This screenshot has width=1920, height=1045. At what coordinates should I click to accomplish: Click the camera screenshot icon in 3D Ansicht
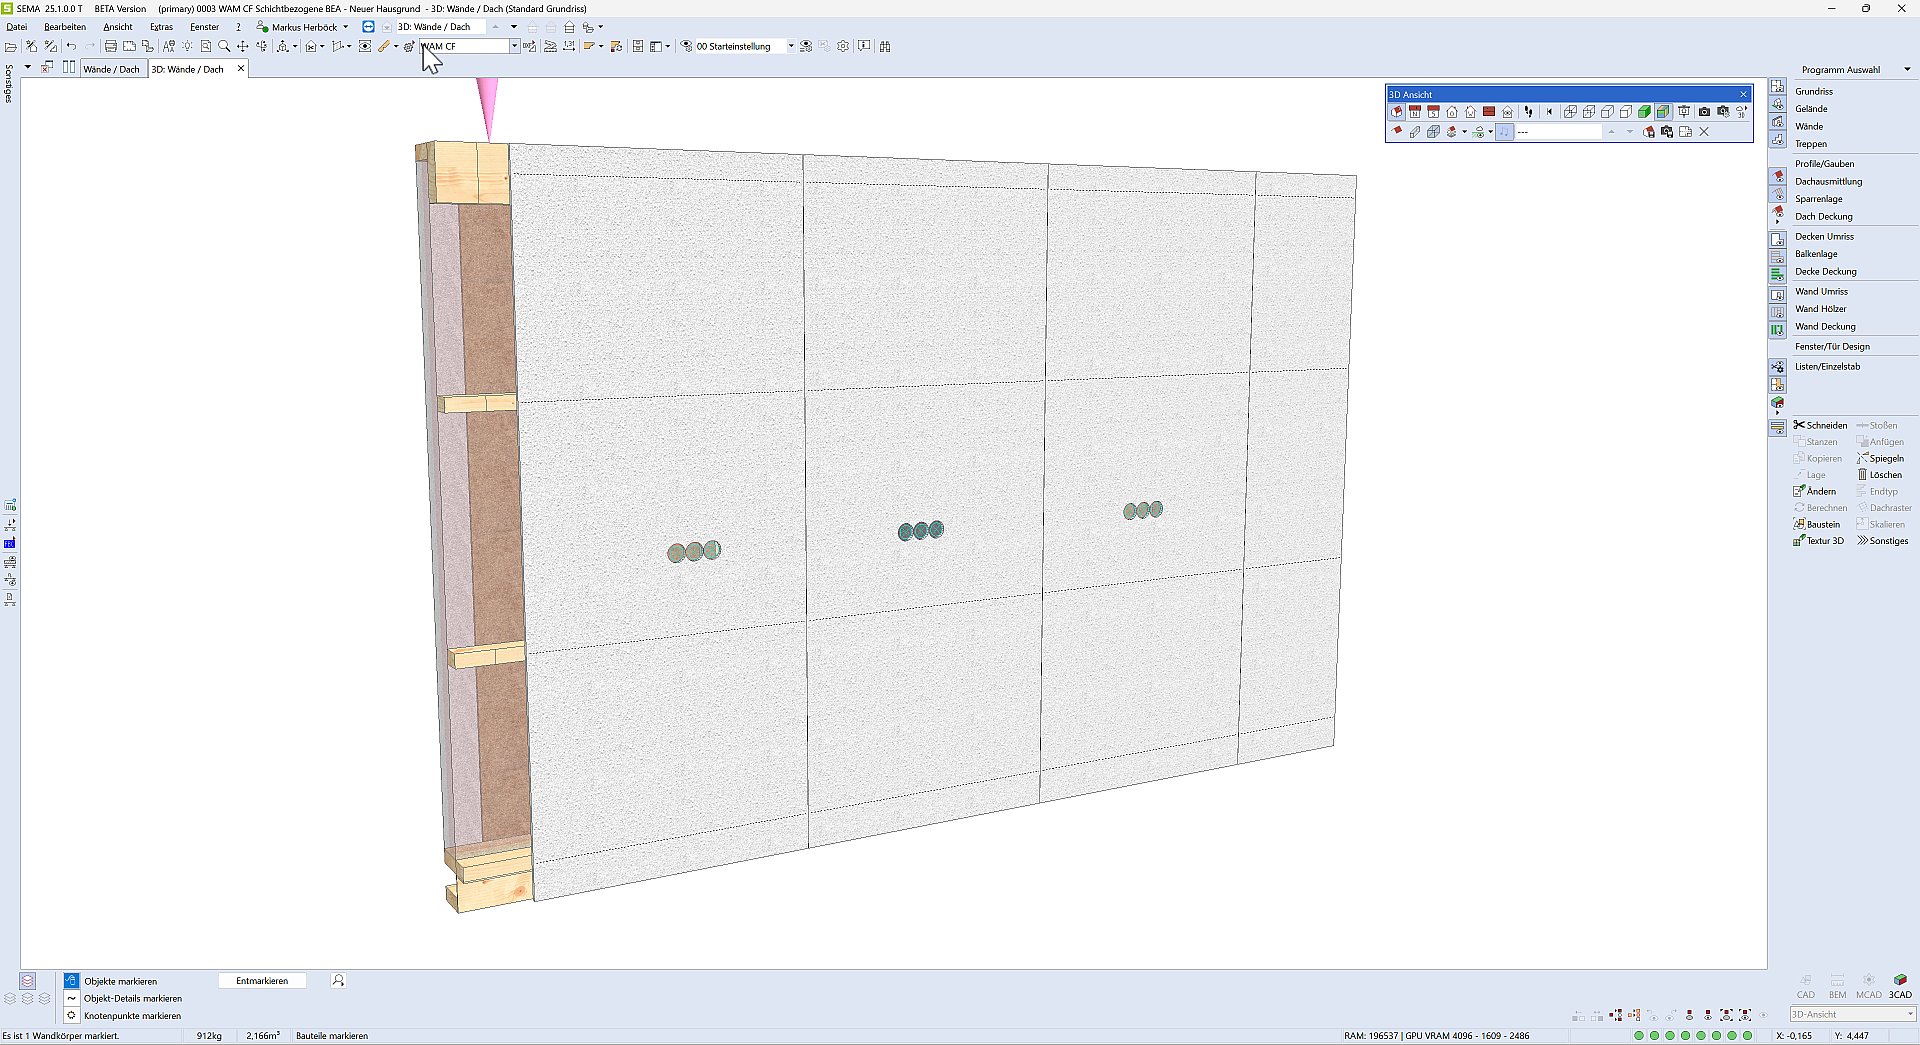tap(1704, 112)
